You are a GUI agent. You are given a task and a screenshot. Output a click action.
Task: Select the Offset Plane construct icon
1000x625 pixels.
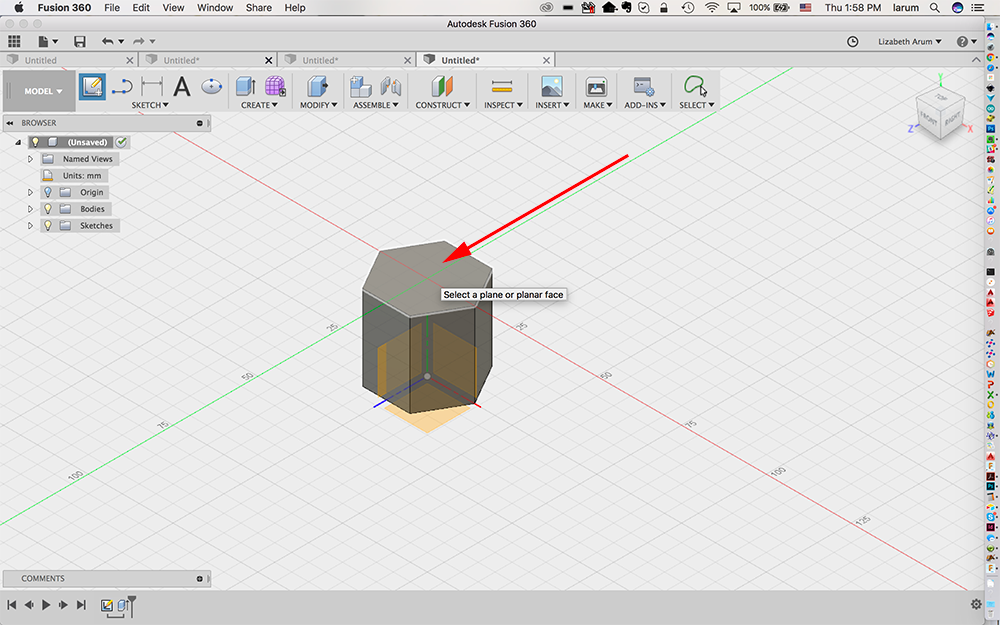click(x=442, y=87)
